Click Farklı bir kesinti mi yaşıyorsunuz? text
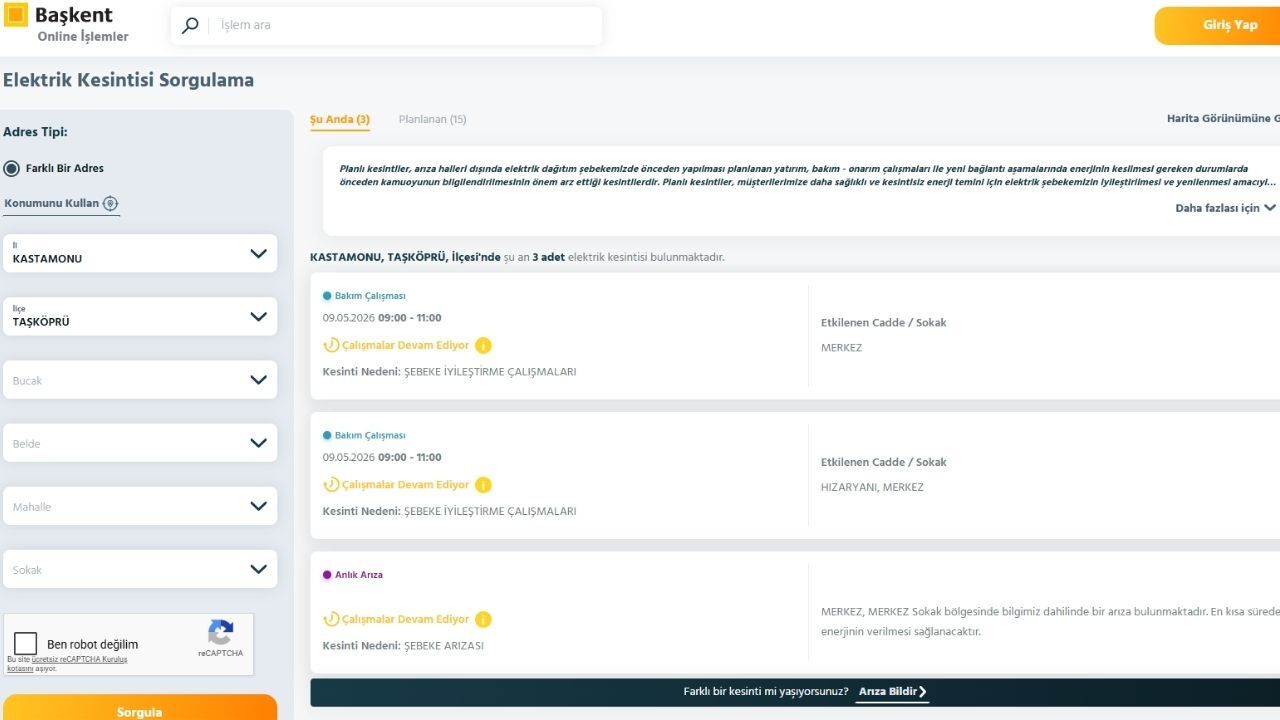 pyautogui.click(x=766, y=692)
